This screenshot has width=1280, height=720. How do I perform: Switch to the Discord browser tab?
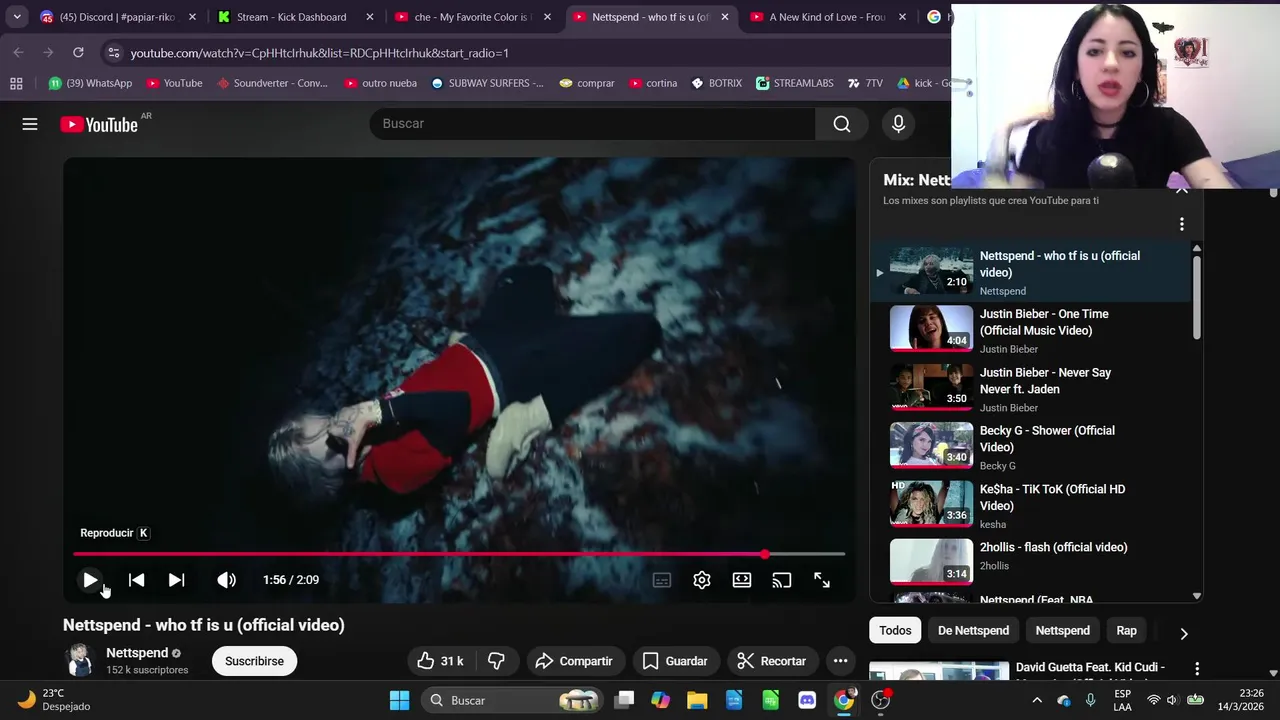[118, 17]
